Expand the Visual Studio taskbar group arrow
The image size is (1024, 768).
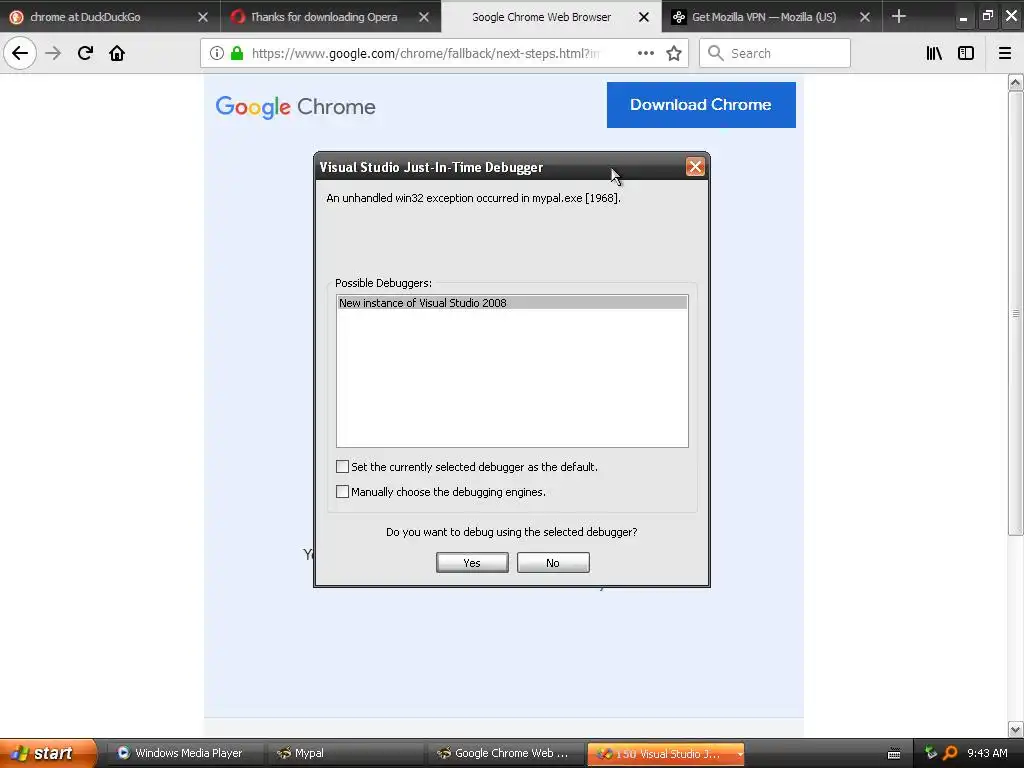(739, 754)
